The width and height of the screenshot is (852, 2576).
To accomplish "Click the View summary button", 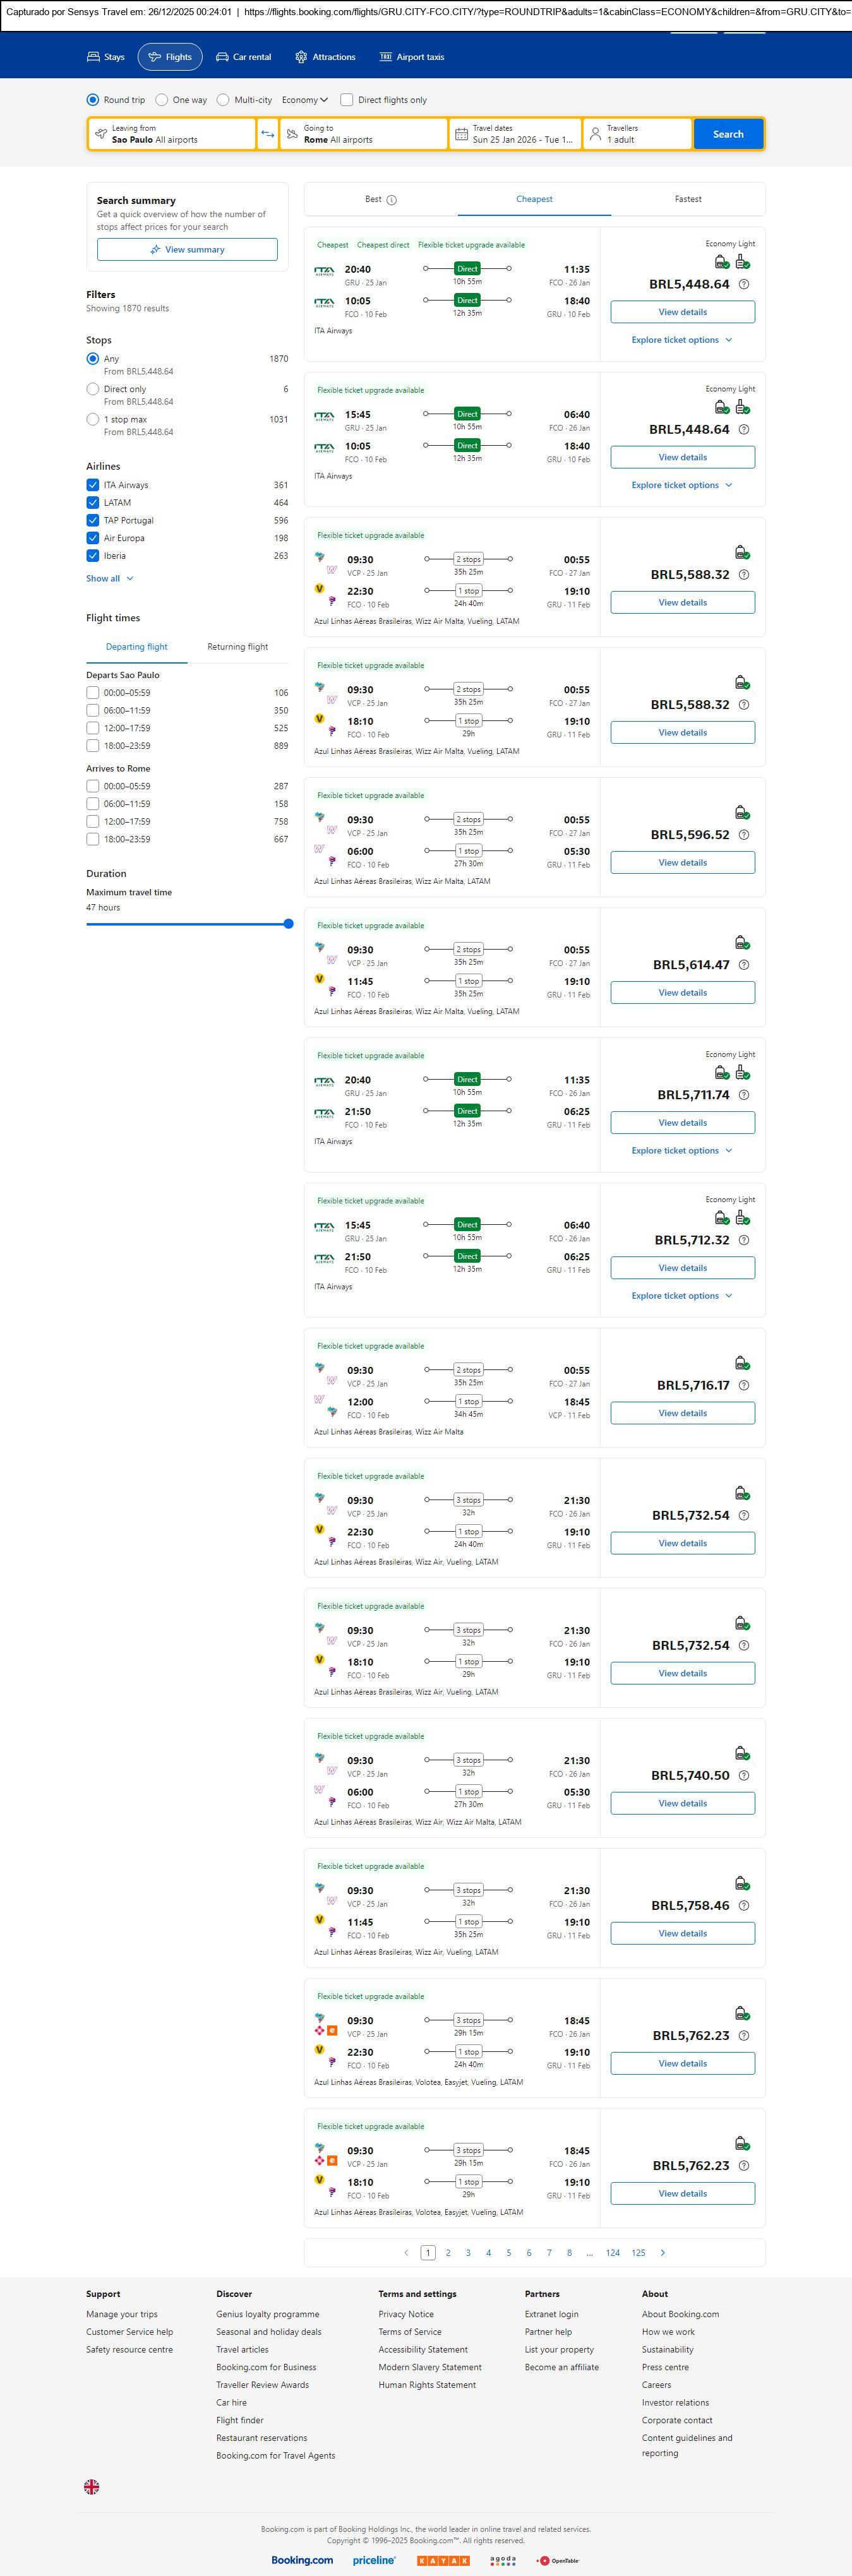I will pos(187,250).
